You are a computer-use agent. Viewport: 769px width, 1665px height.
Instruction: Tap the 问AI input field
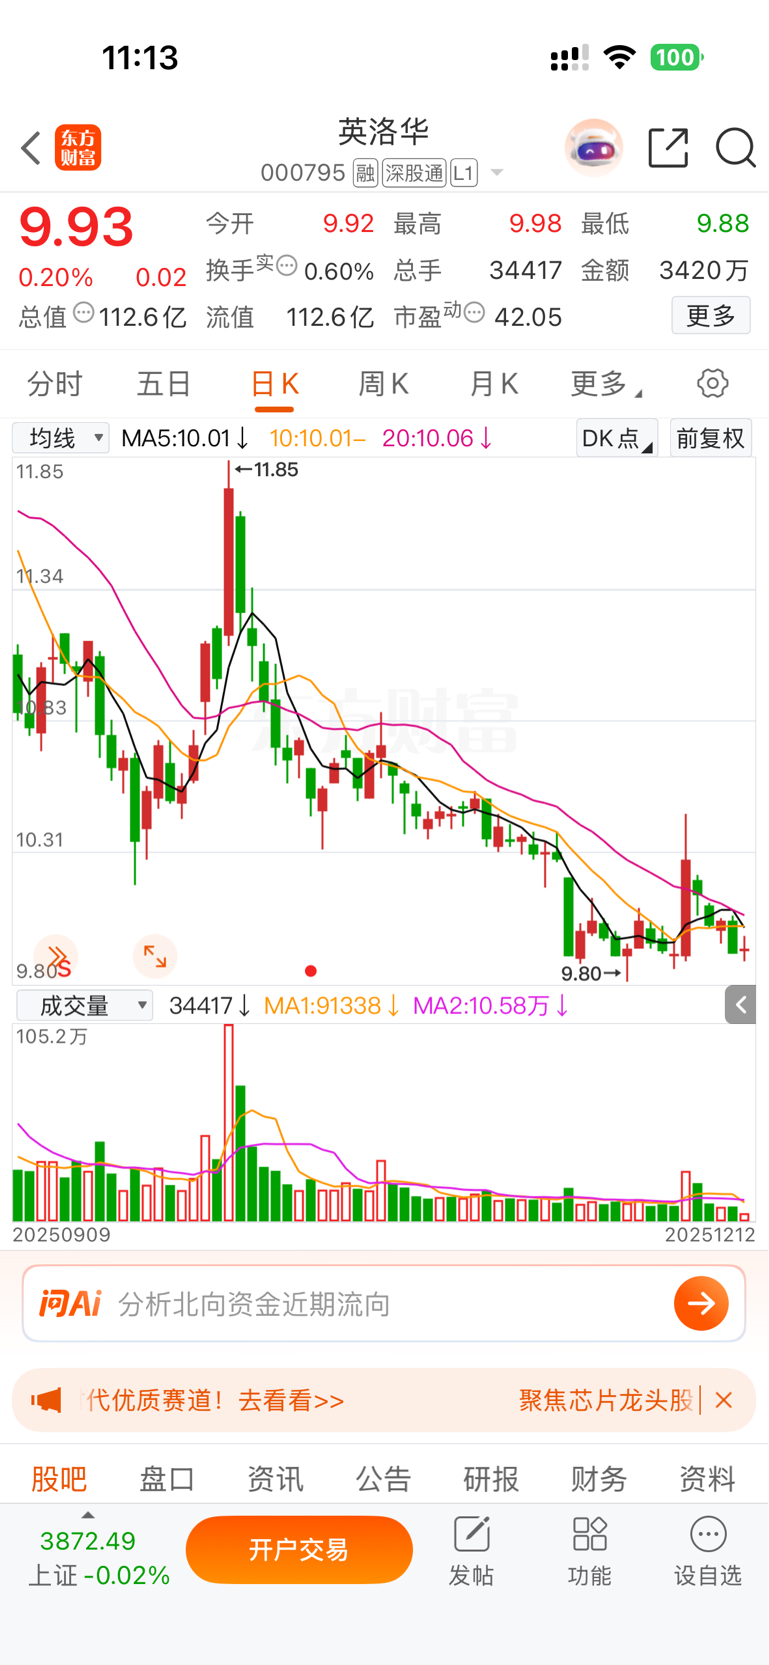tap(384, 1304)
